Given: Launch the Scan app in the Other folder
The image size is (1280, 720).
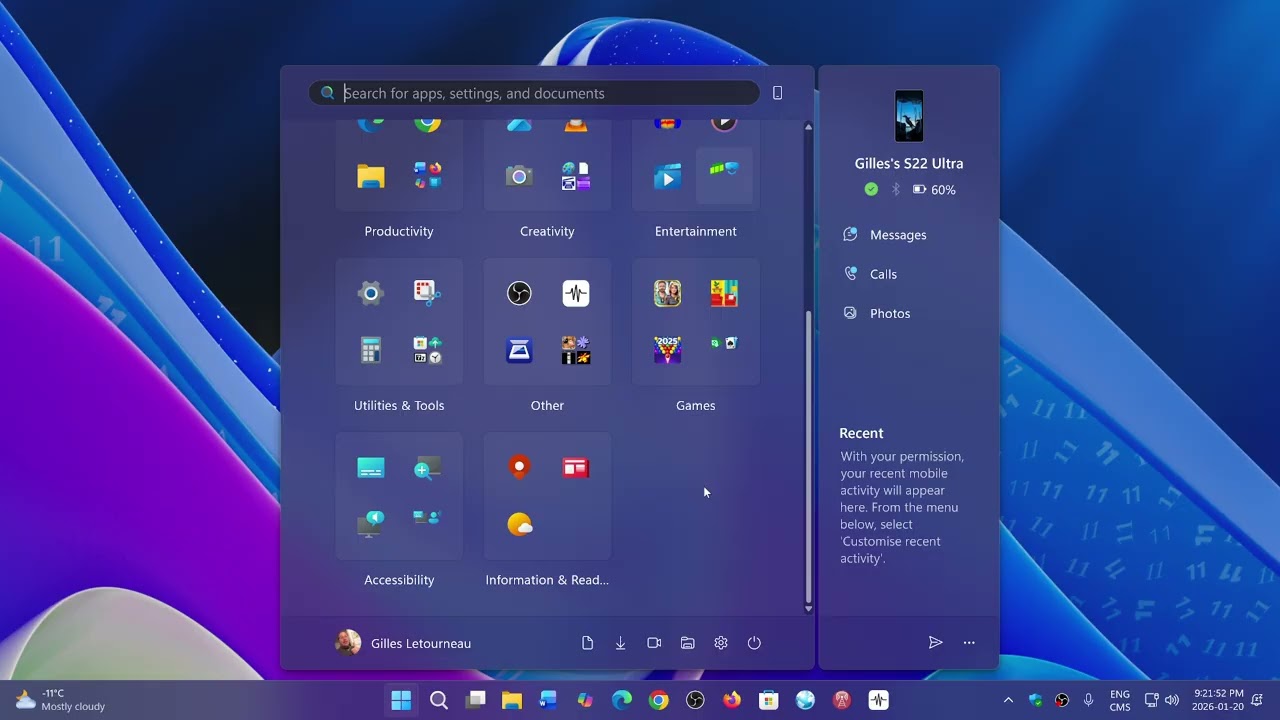Looking at the screenshot, I should [519, 350].
